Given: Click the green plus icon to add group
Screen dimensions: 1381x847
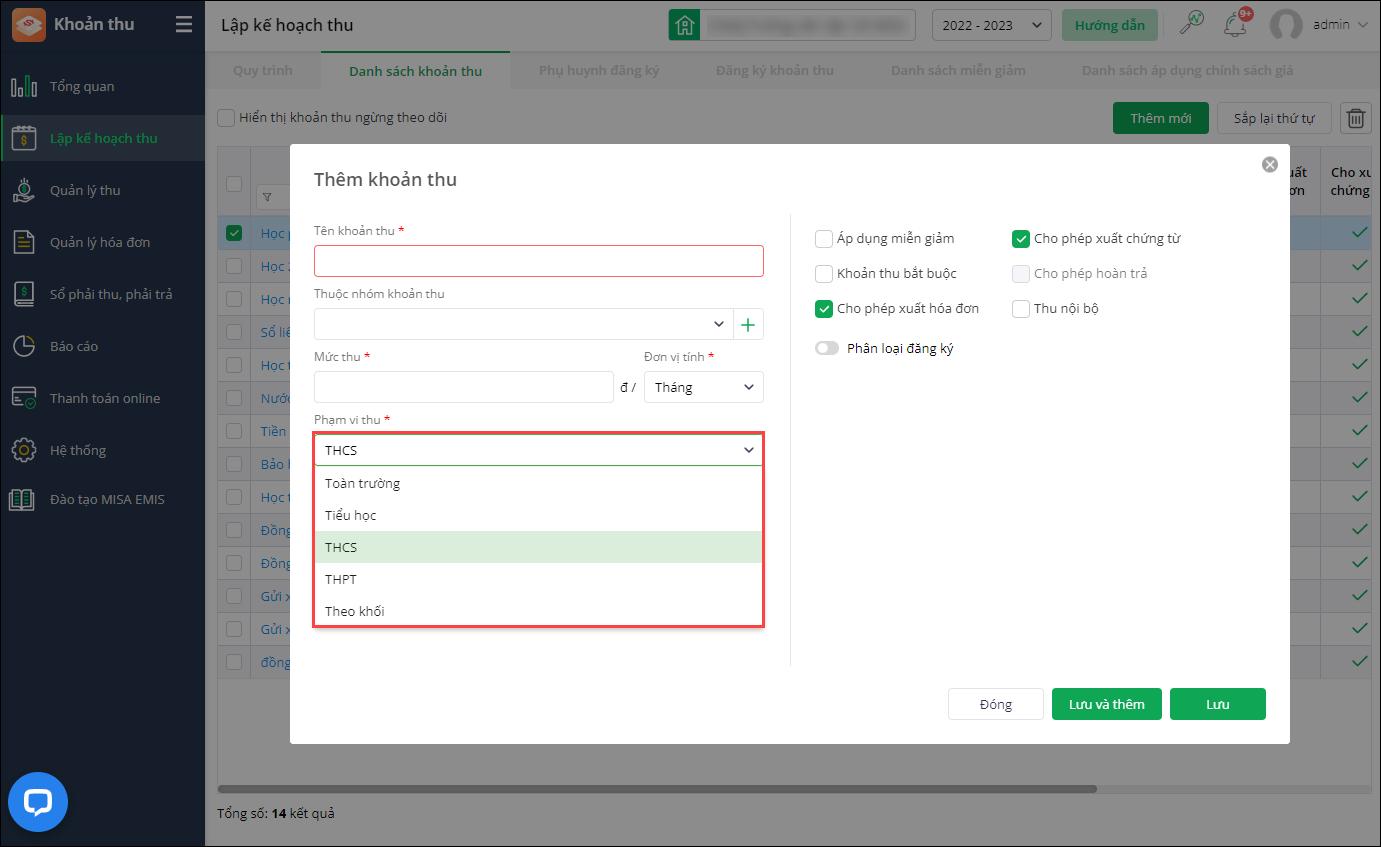Looking at the screenshot, I should [x=748, y=324].
